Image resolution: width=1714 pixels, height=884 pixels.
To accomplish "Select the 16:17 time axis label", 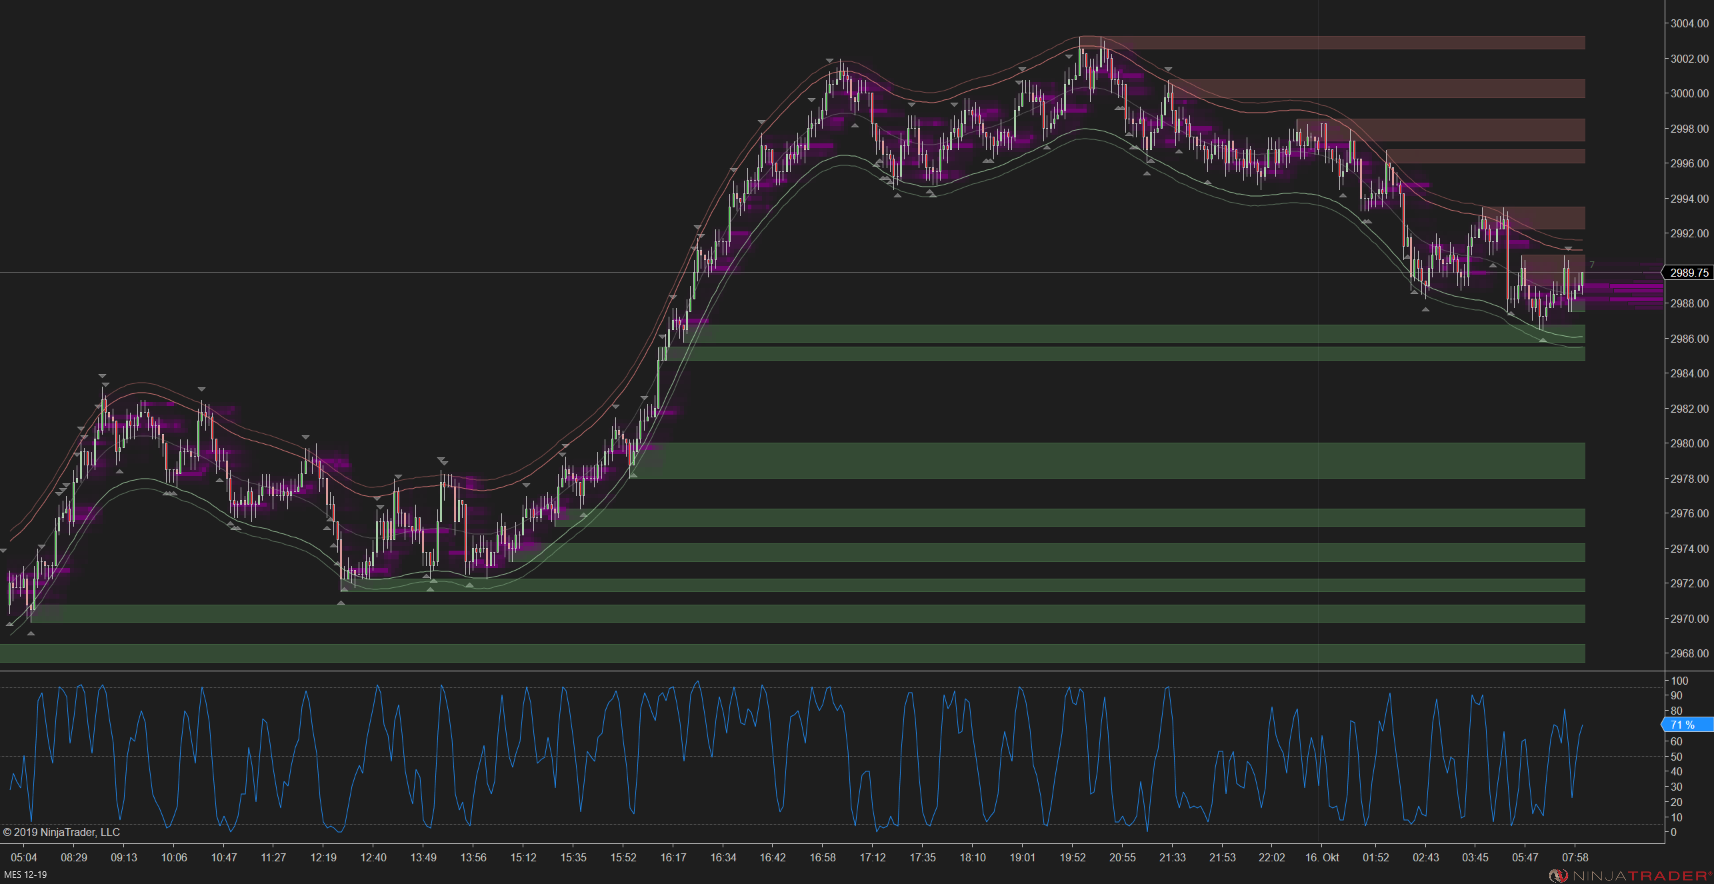I will 673,857.
